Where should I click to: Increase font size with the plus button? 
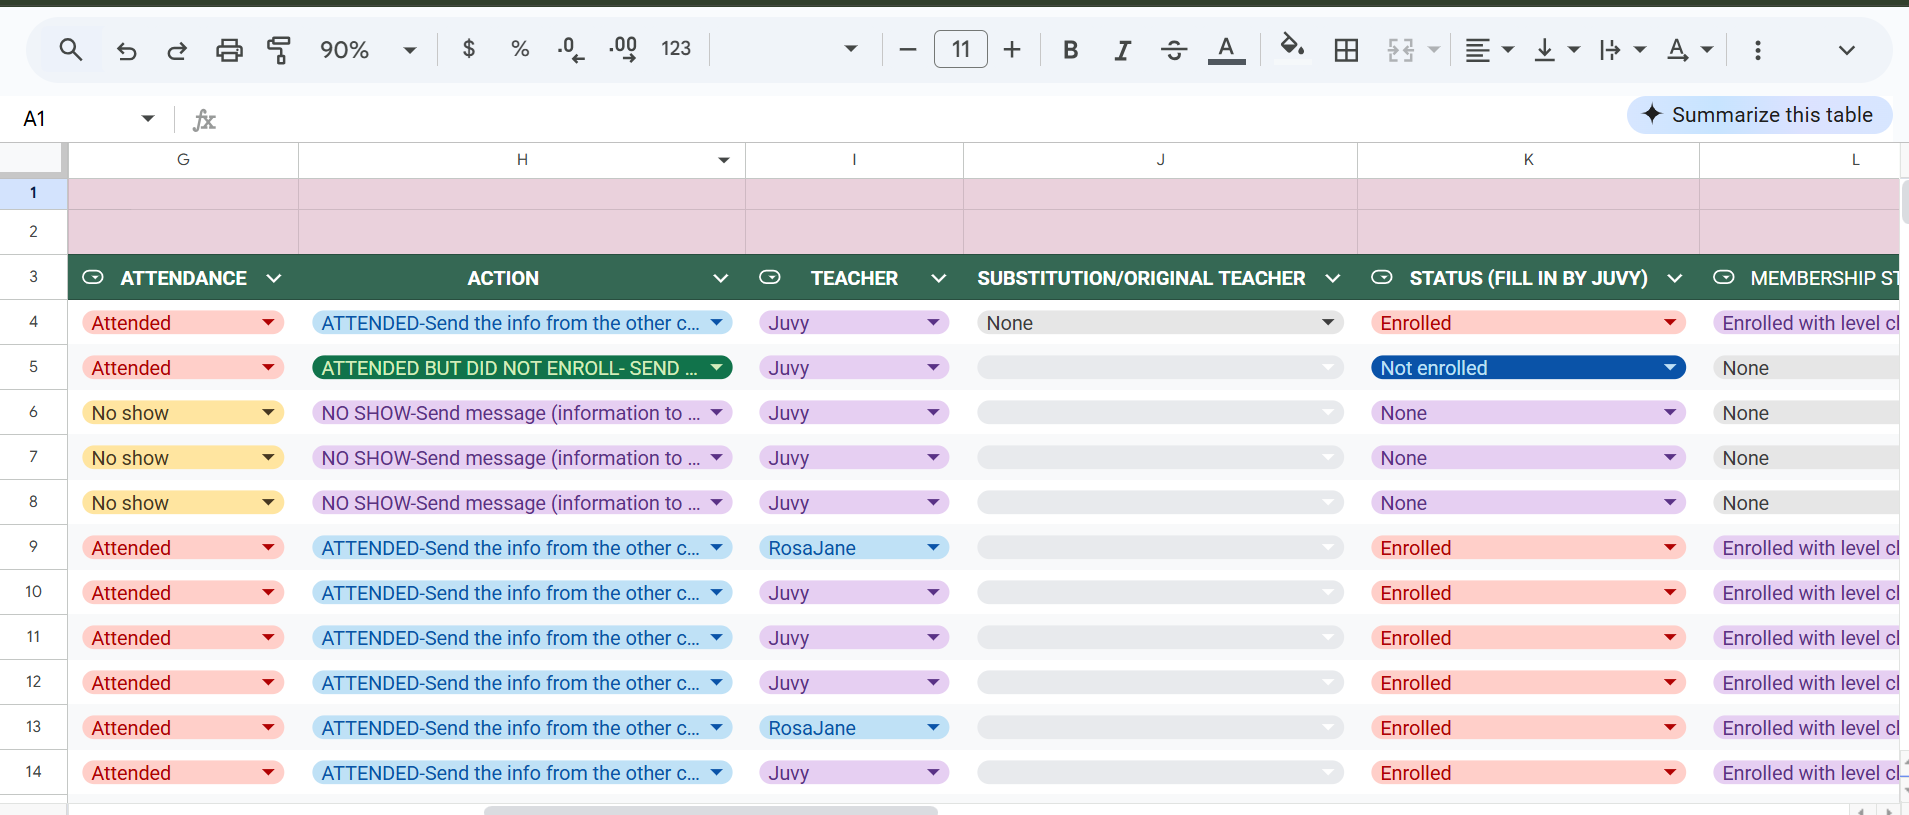[1012, 49]
